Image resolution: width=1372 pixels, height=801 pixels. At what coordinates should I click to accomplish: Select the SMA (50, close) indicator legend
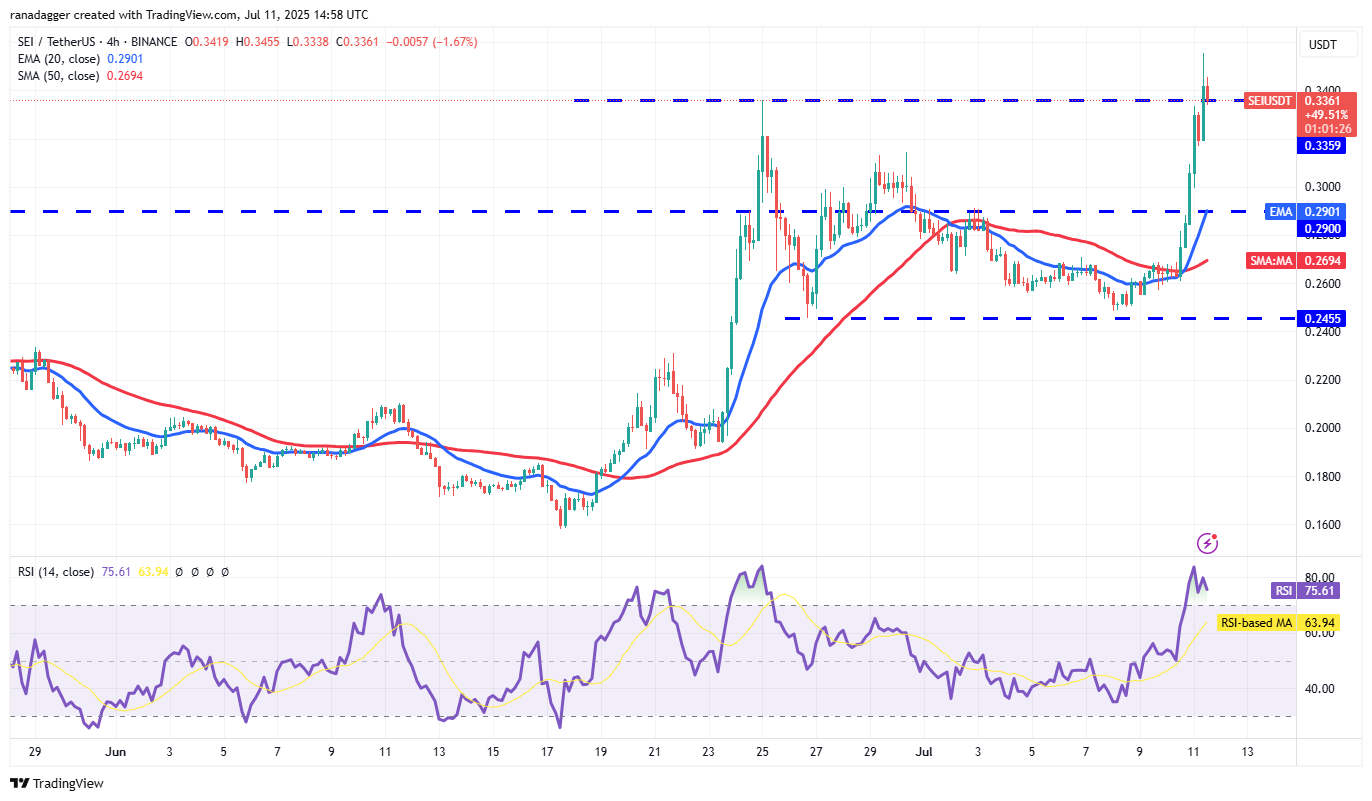point(56,76)
